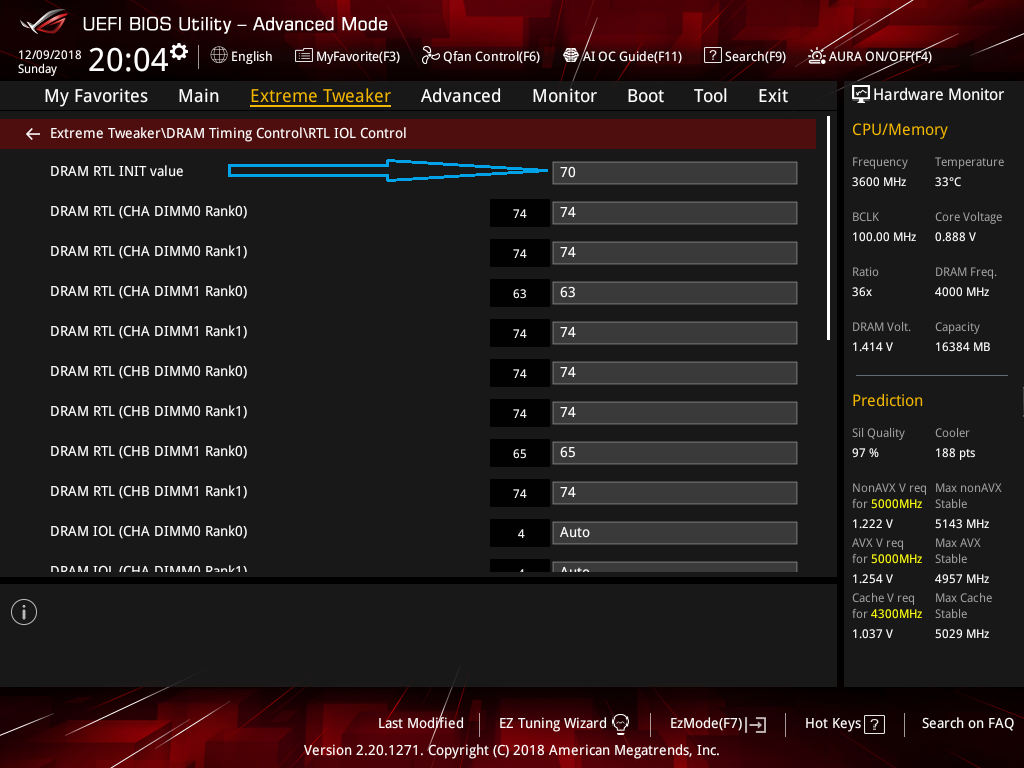
Task: Select DRAM IOL (CHA DIMM0 Rank0) label
Action: (x=148, y=532)
